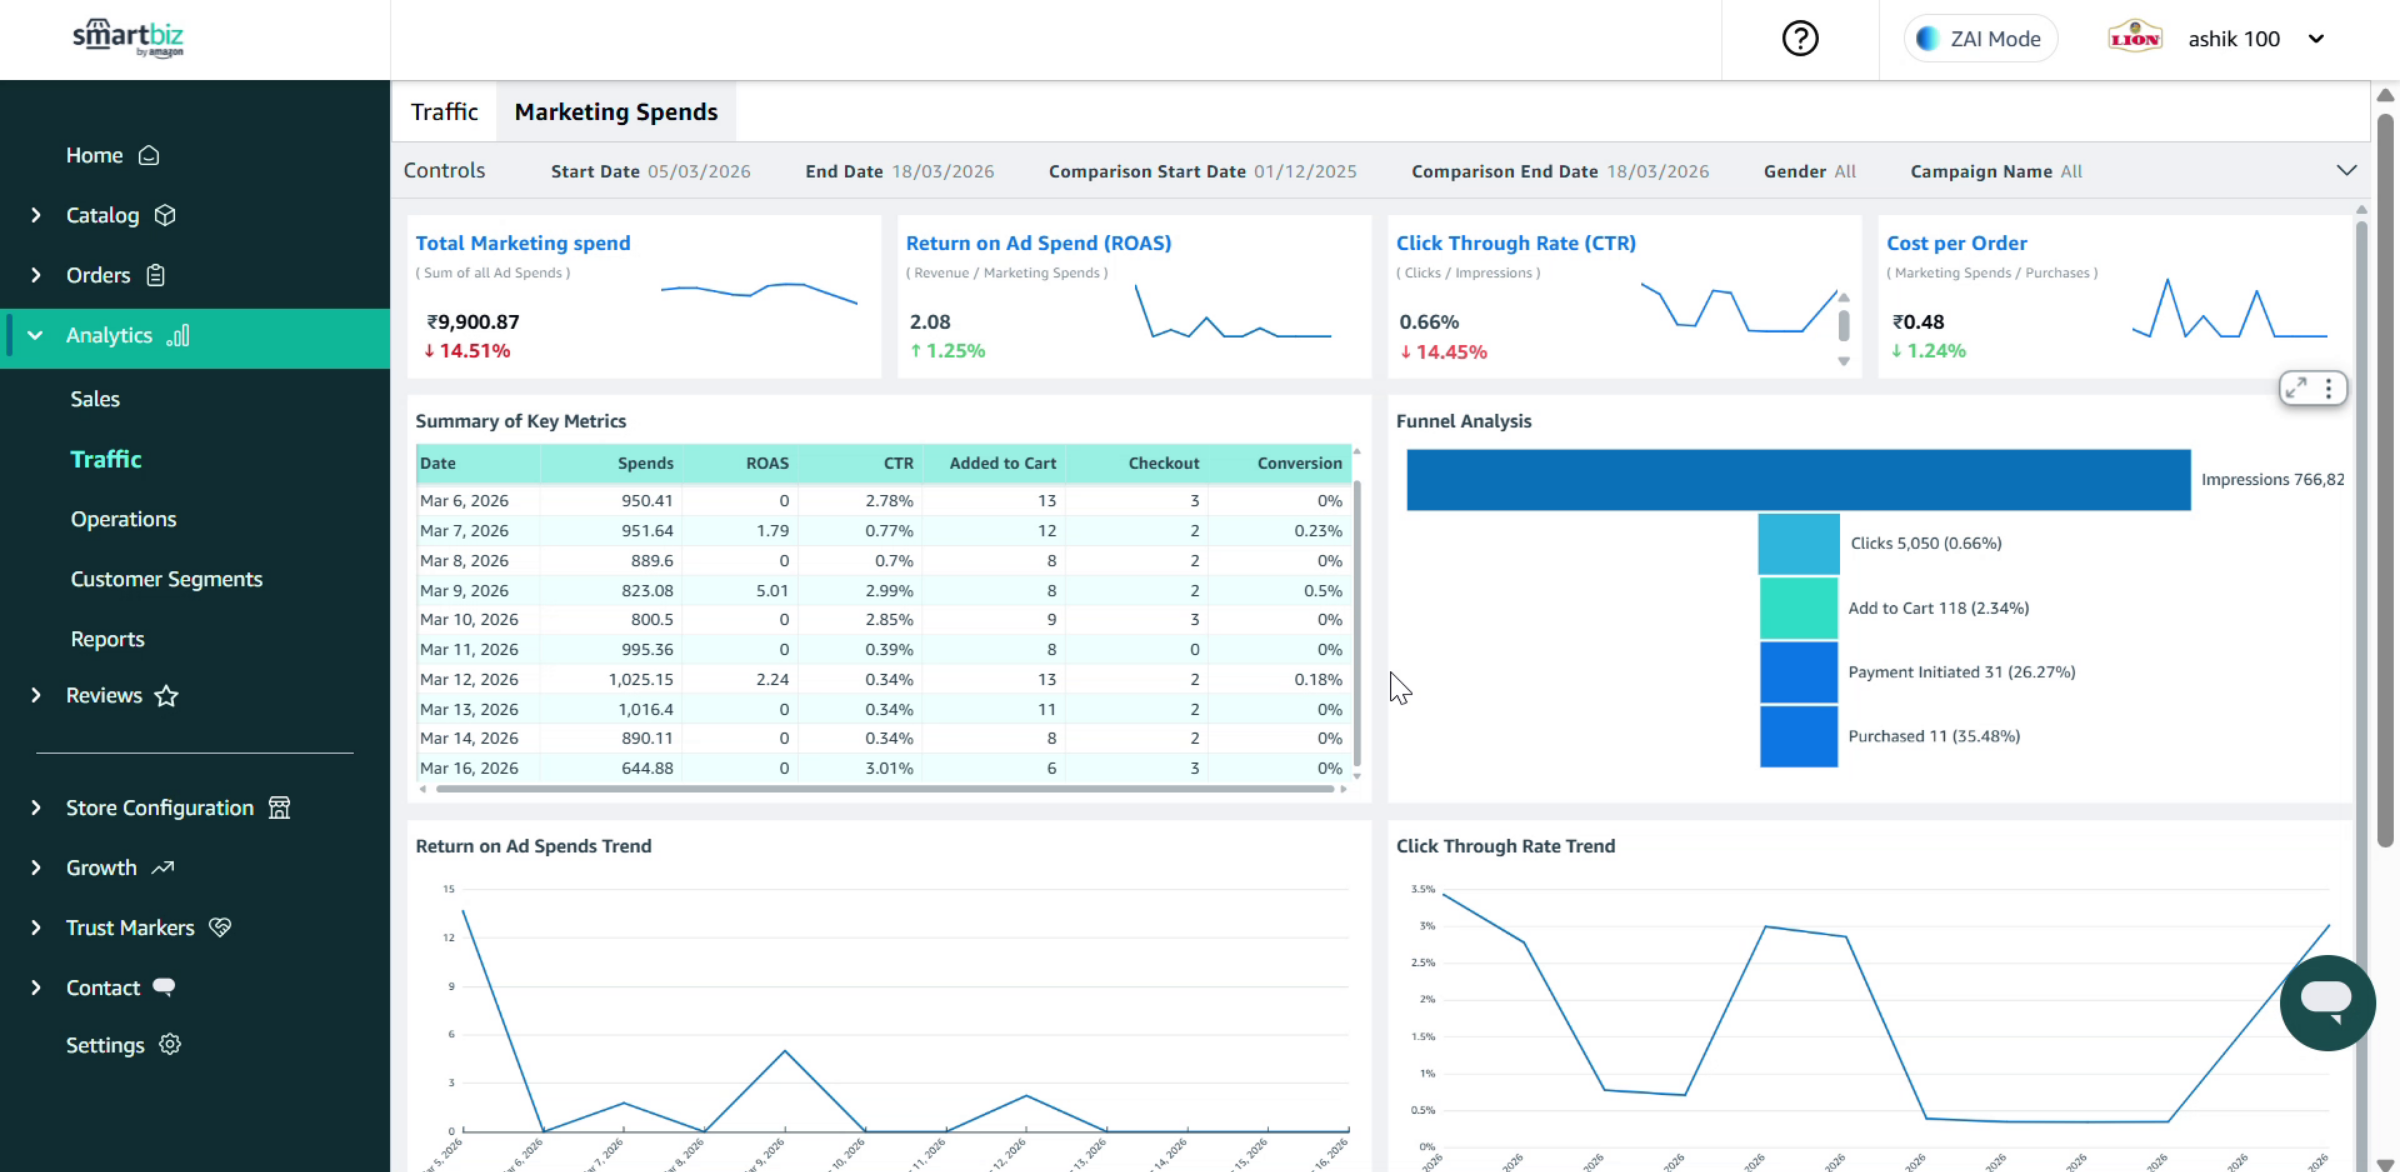Click the chat bubble support icon
This screenshot has width=2400, height=1172.
coord(2326,1002)
